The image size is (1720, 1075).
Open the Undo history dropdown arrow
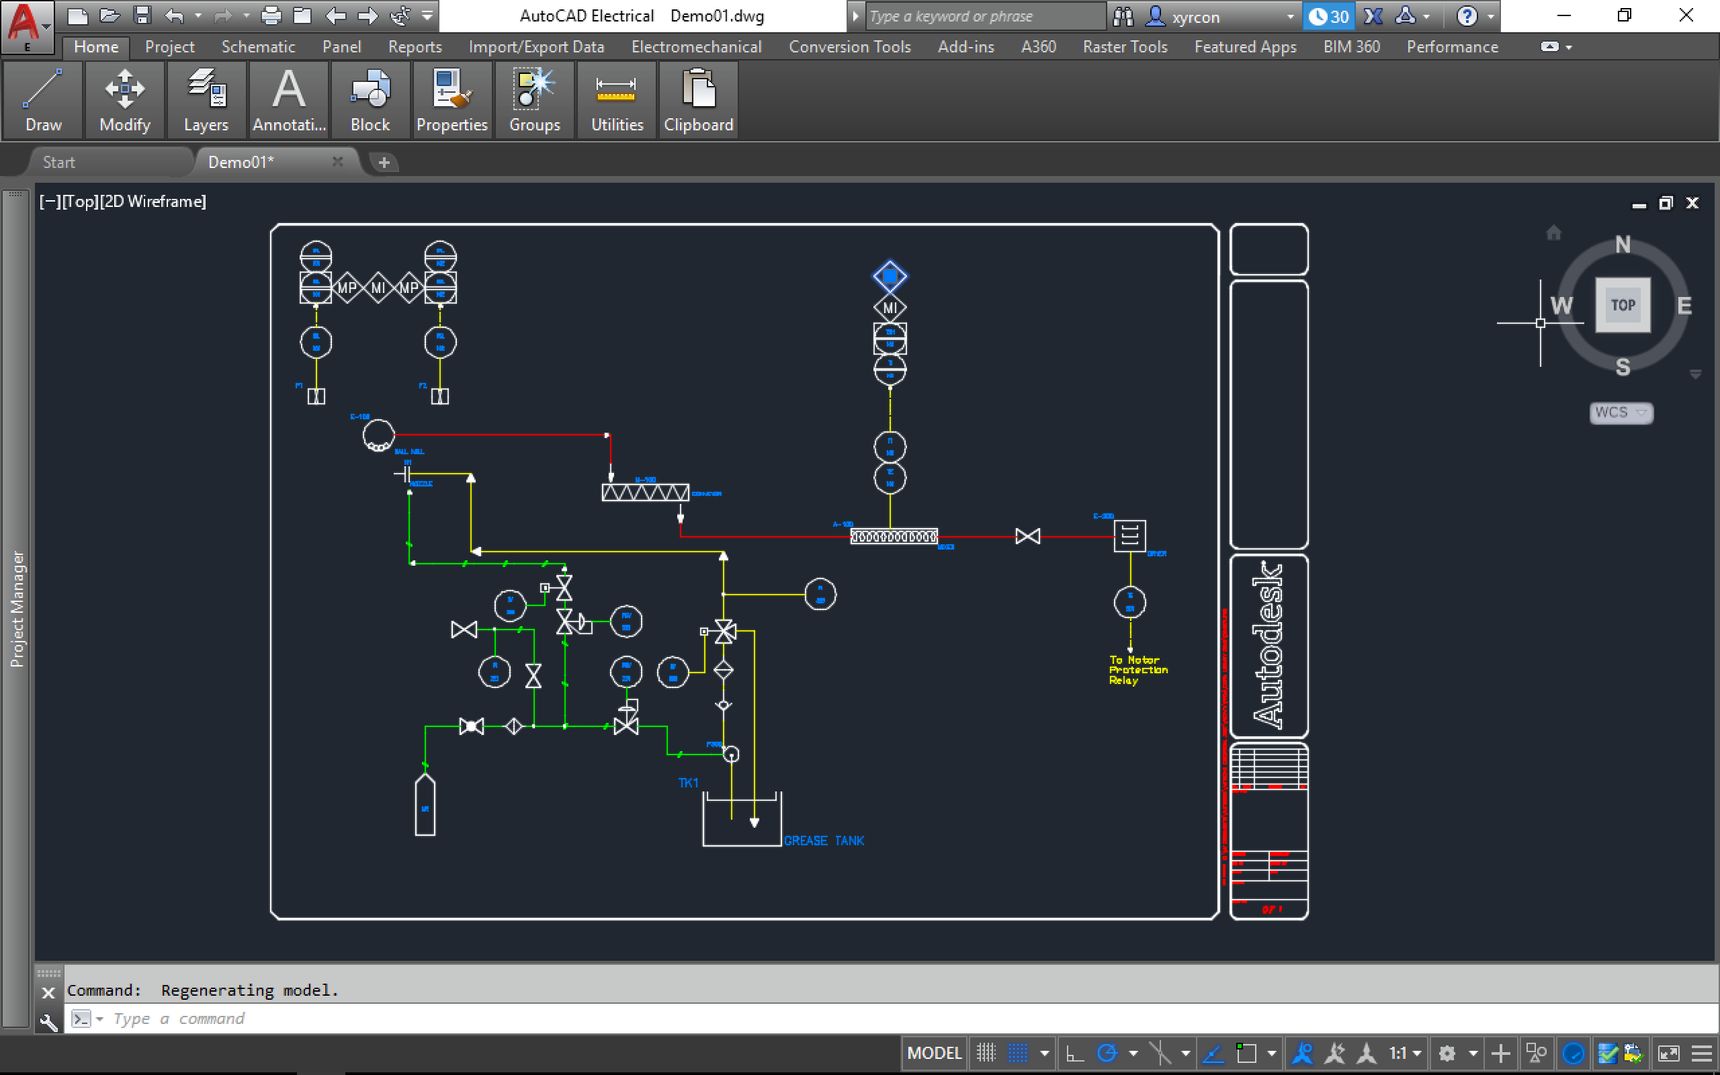(x=198, y=16)
